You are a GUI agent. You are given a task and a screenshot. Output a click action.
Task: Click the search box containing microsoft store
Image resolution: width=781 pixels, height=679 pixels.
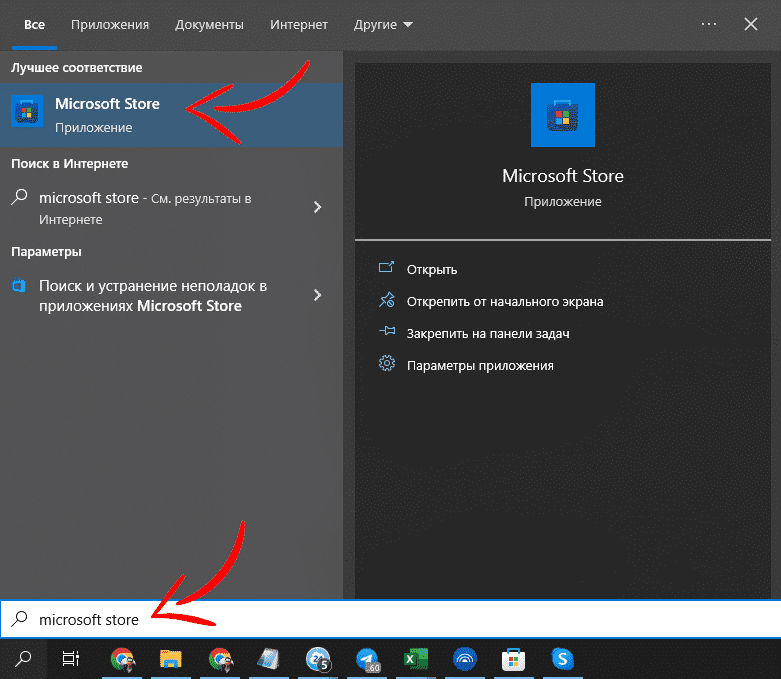coord(390,619)
